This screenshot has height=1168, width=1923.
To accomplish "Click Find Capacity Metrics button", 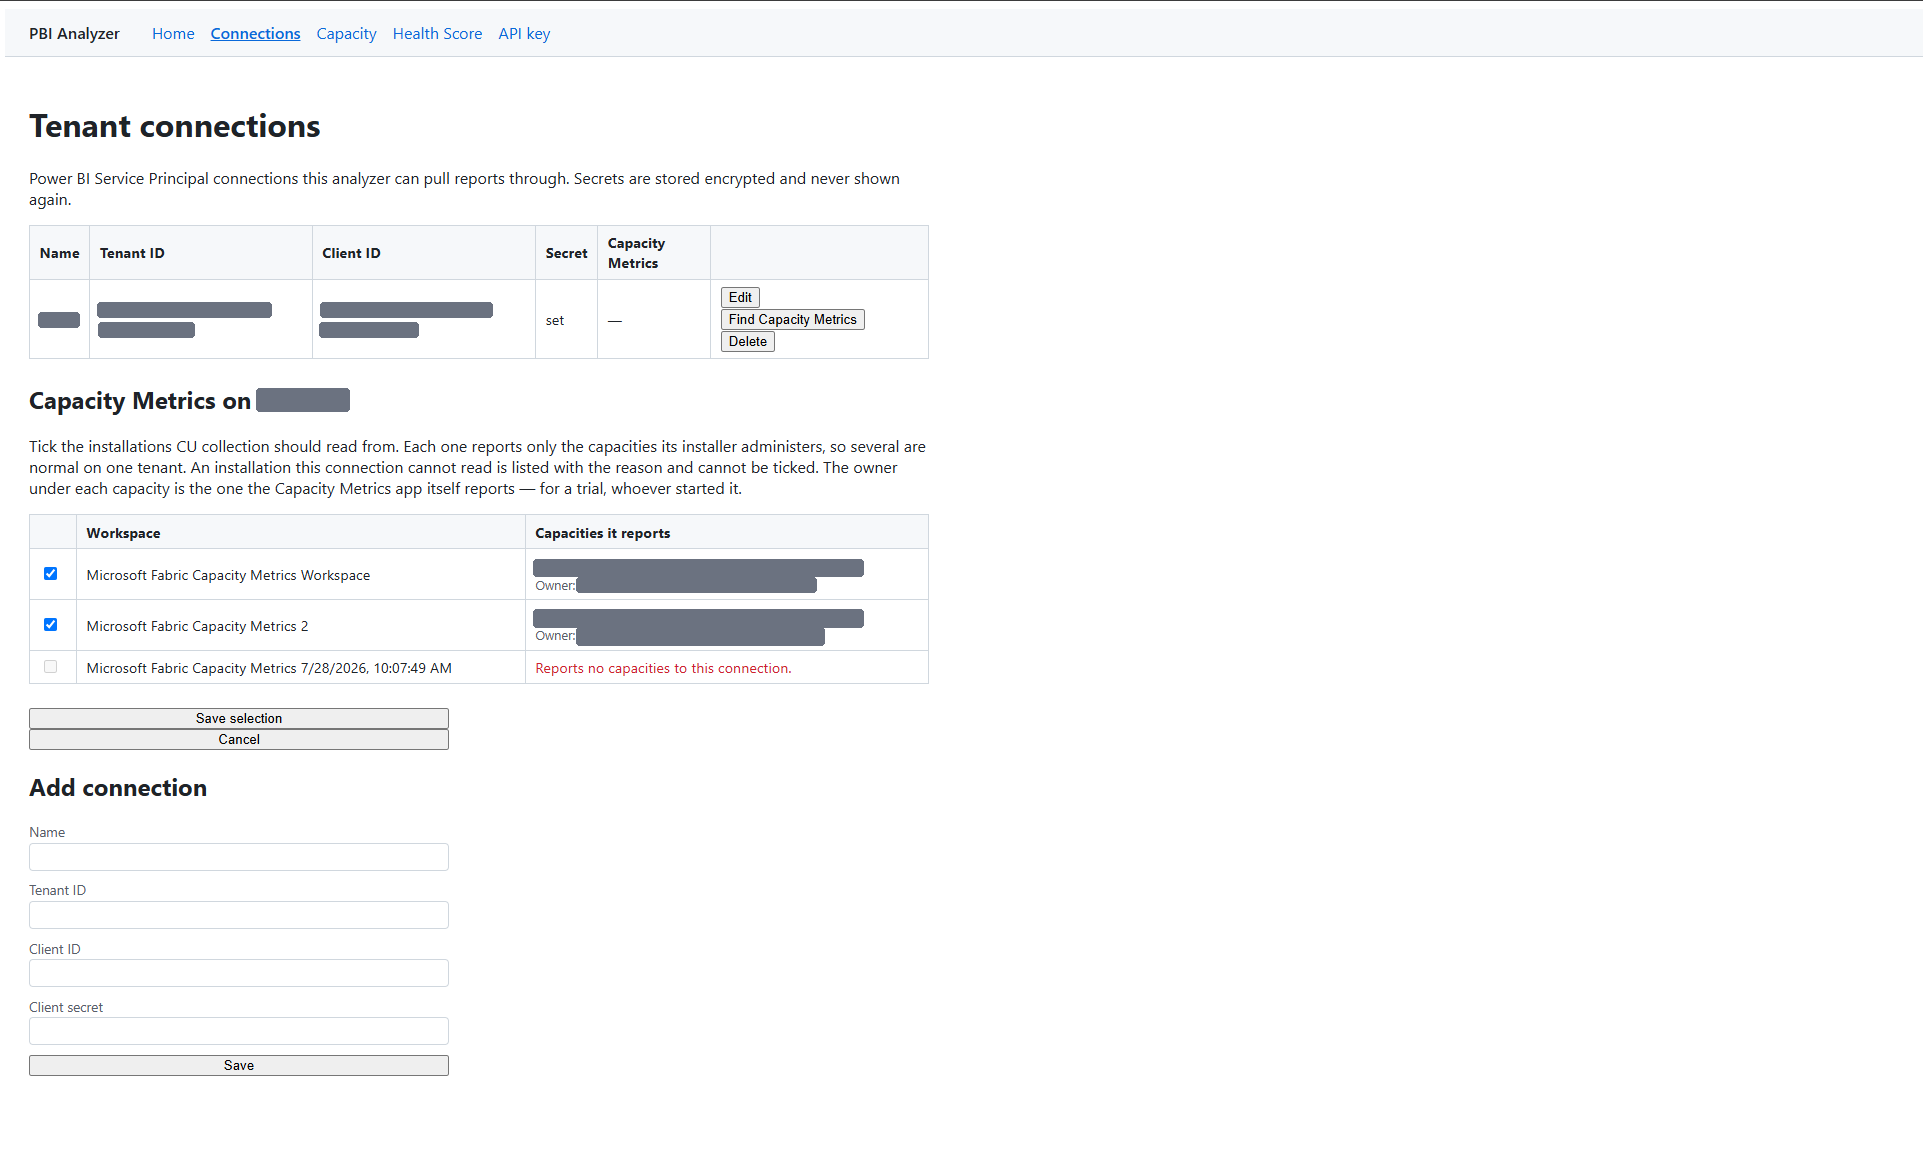I will pos(792,319).
